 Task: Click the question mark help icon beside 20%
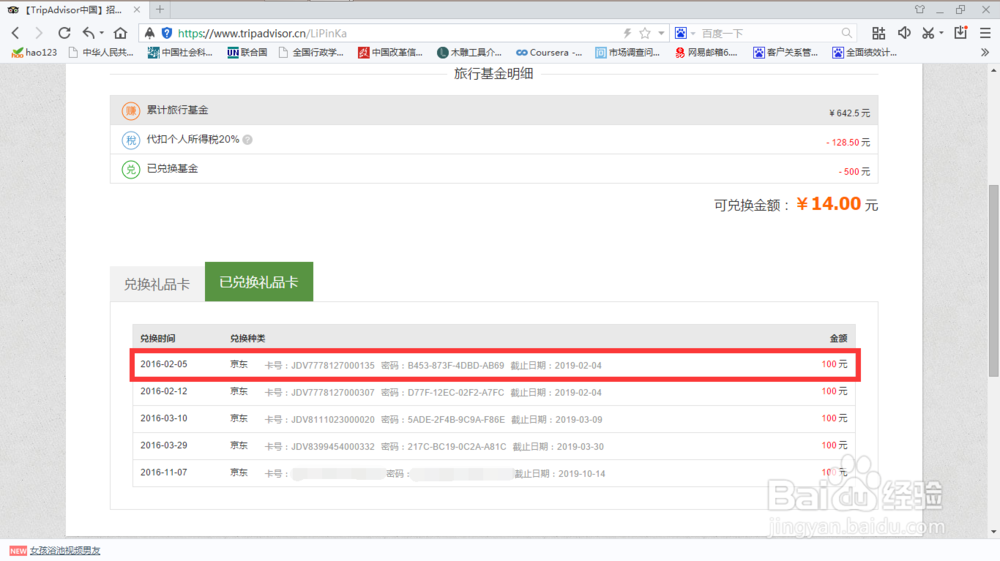(247, 140)
